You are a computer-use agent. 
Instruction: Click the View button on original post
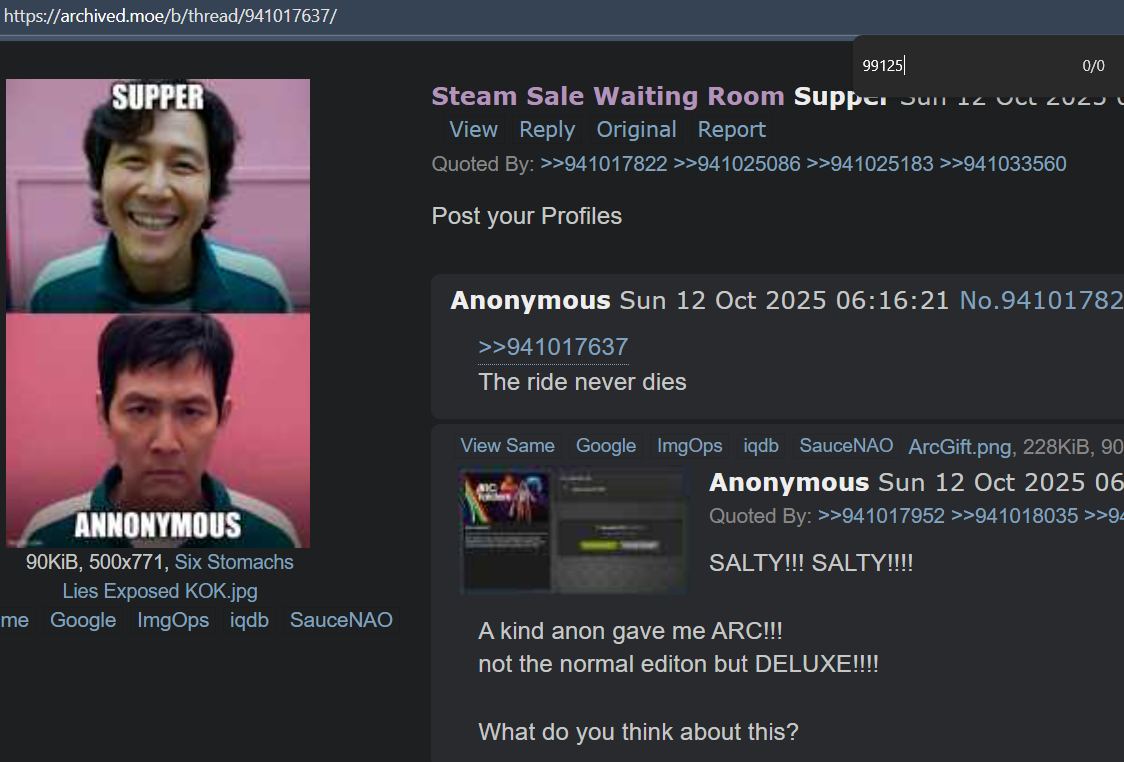[473, 130]
